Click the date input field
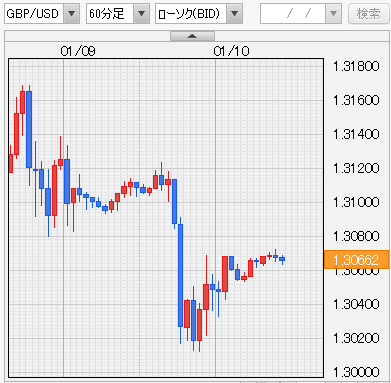The image size is (391, 383). (293, 14)
